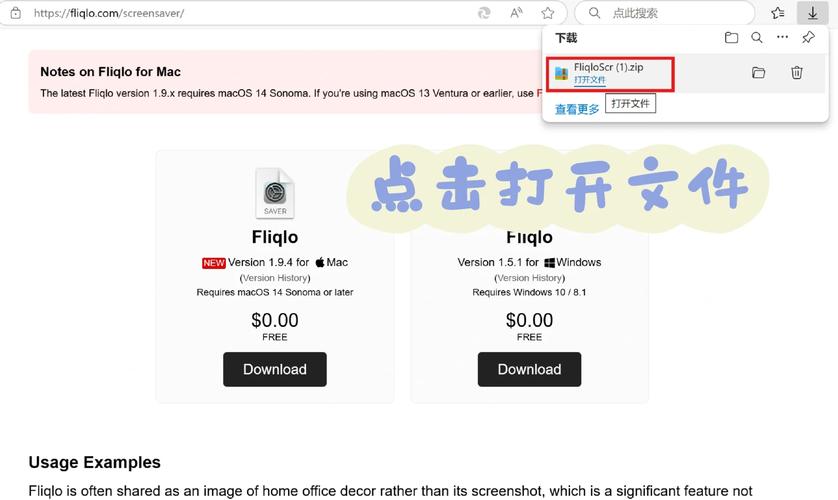Download Fliqlo for Mac button
This screenshot has height=500, width=838.
(x=275, y=369)
